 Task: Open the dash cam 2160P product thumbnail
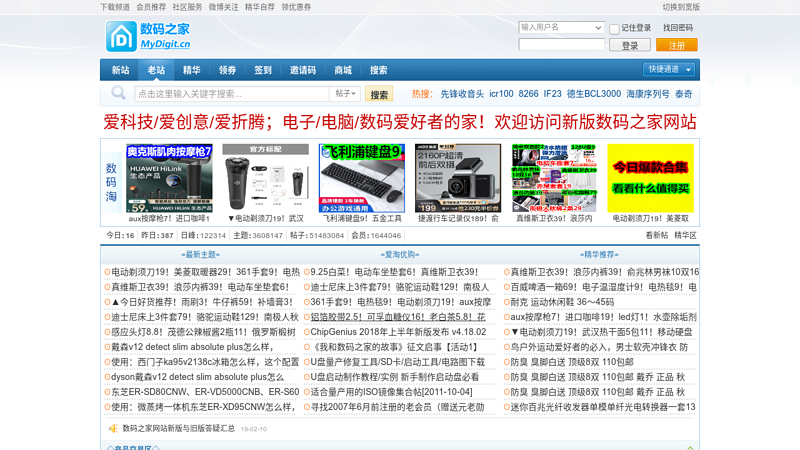click(458, 178)
